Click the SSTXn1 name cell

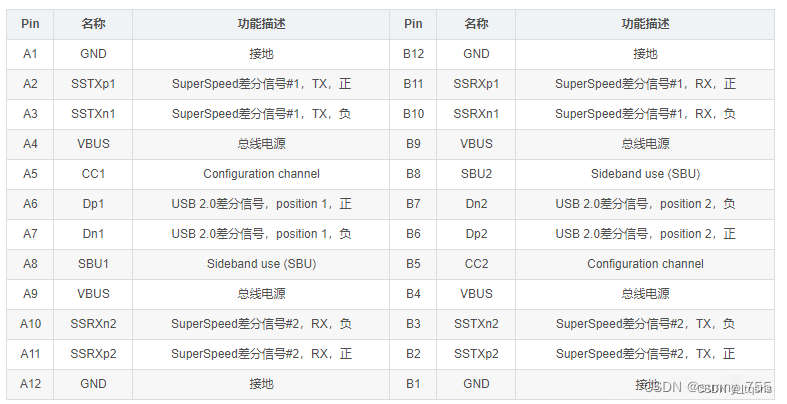pyautogui.click(x=93, y=114)
